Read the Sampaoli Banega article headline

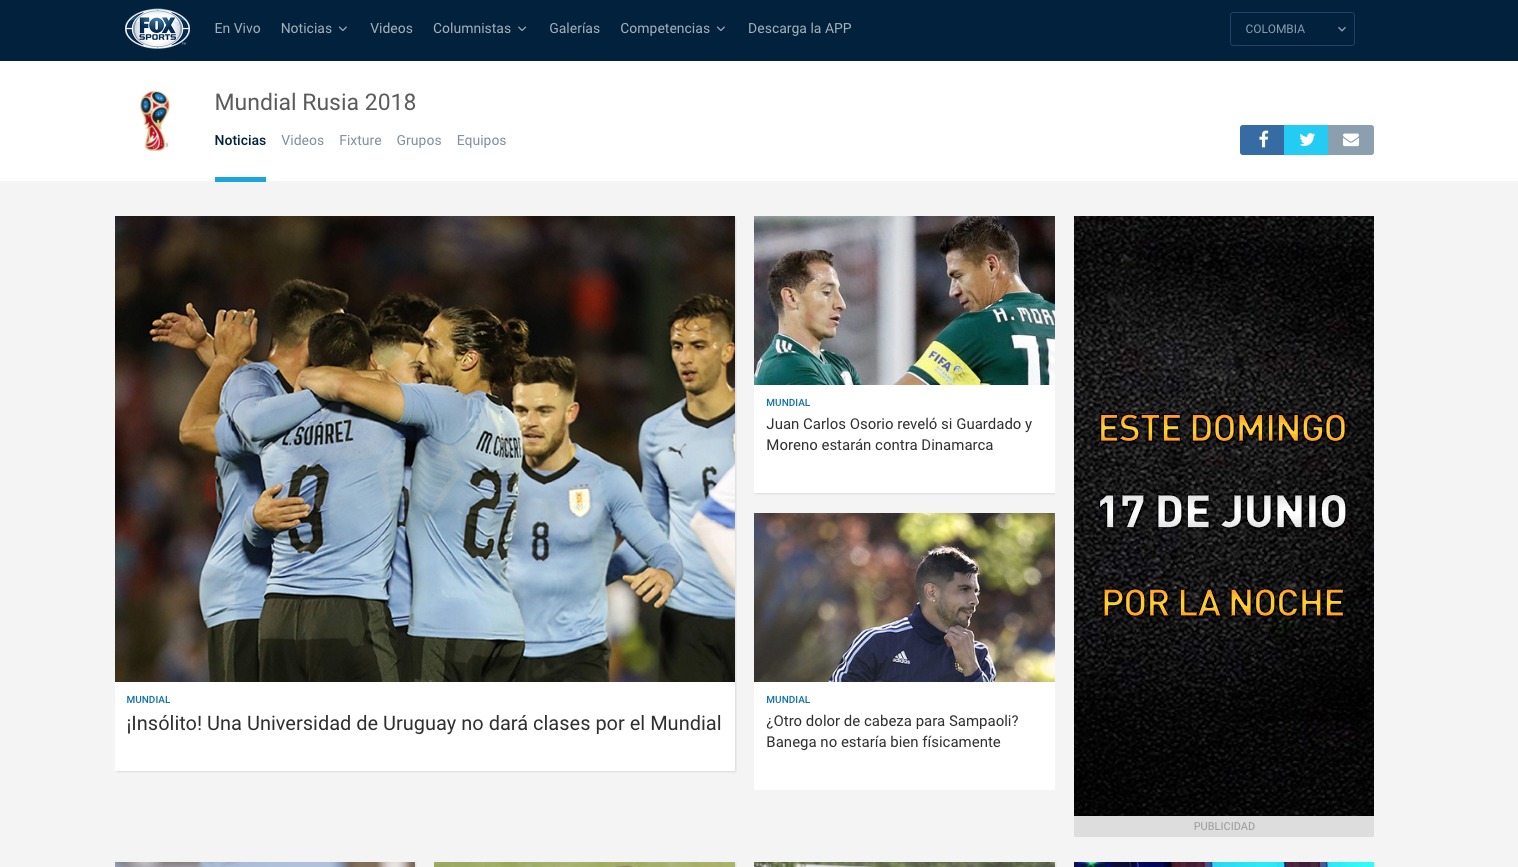(892, 731)
